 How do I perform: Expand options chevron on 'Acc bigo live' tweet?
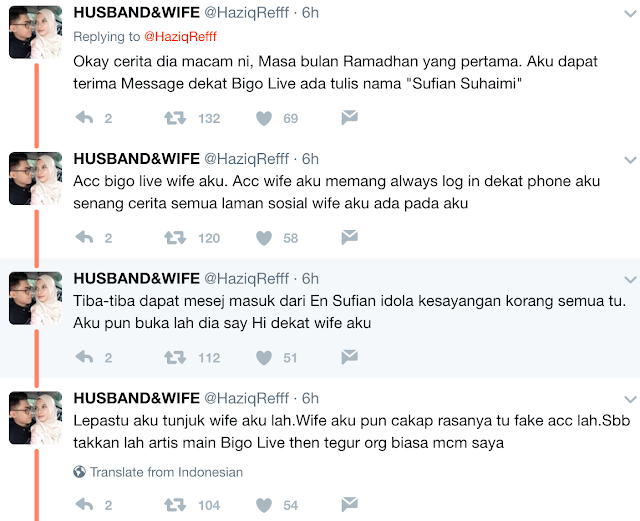tap(631, 160)
